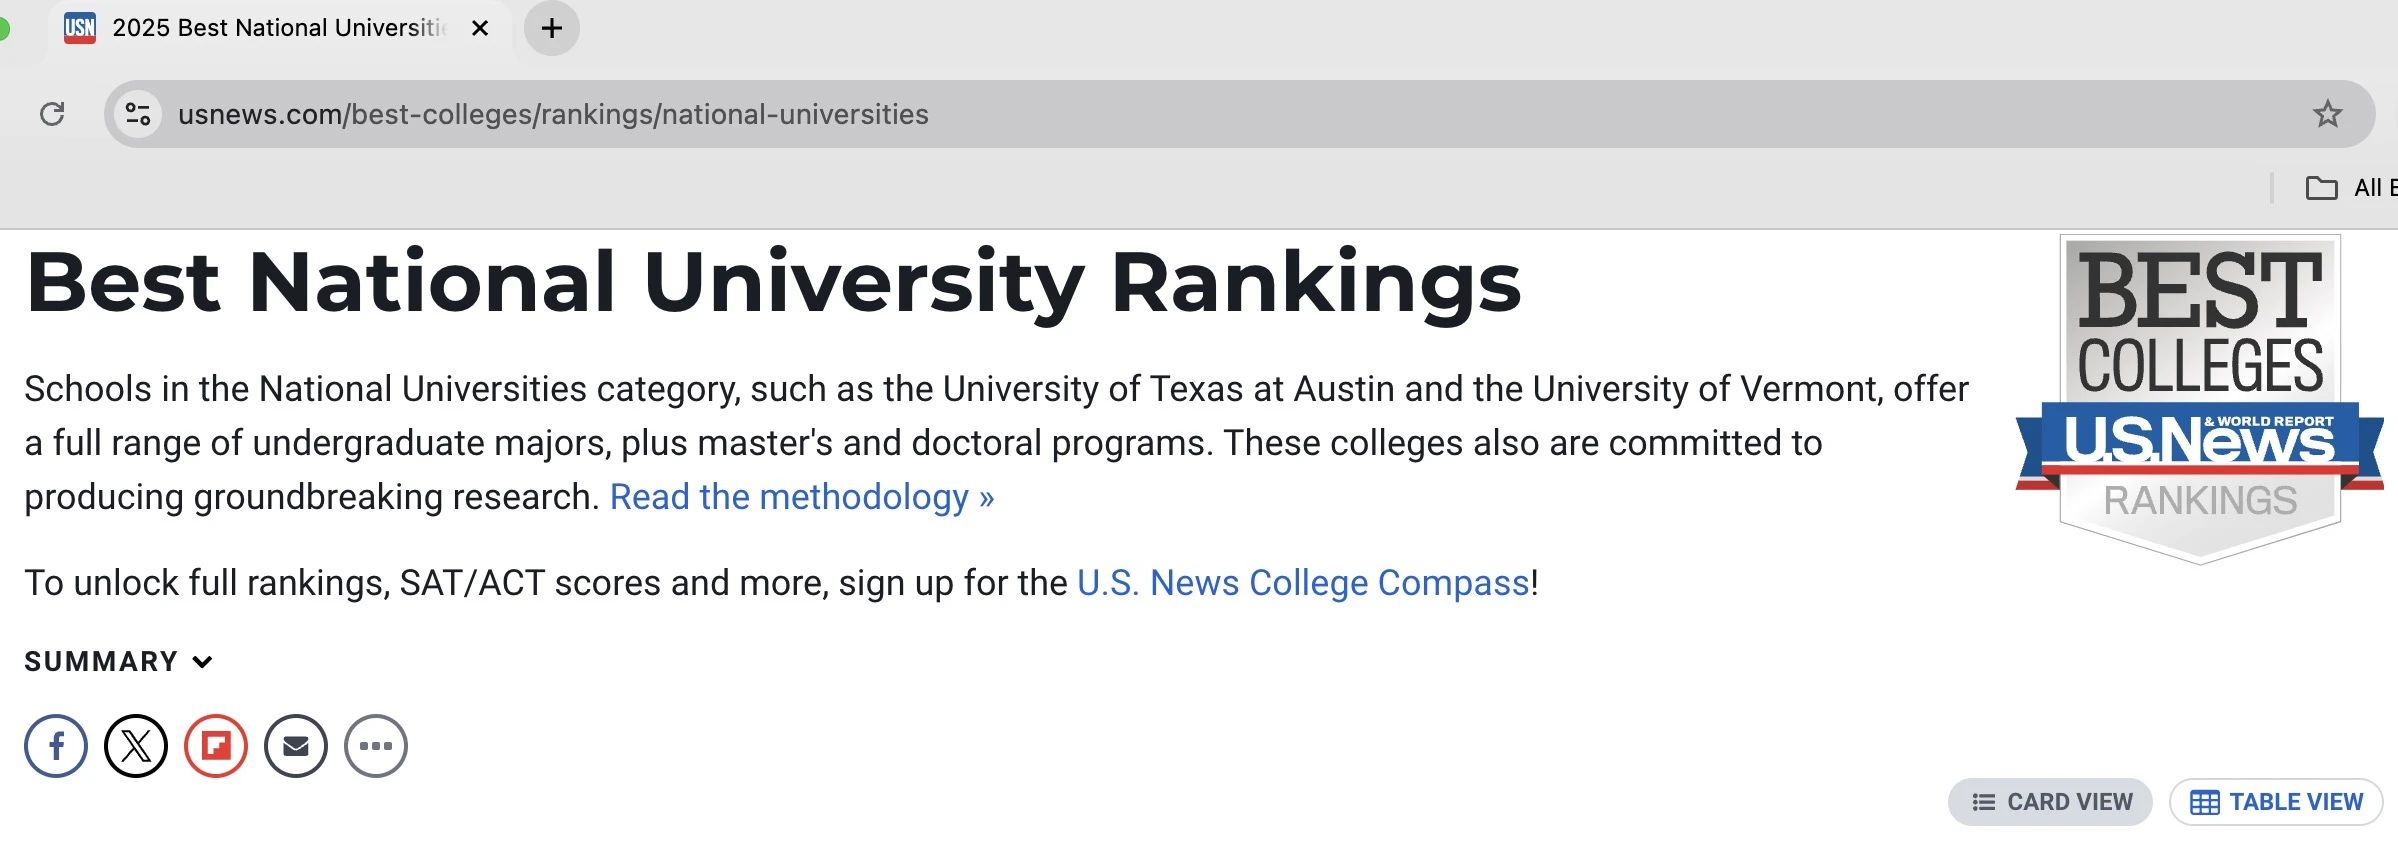Open more sharing options ellipsis icon
The height and width of the screenshot is (864, 2398).
coord(376,746)
